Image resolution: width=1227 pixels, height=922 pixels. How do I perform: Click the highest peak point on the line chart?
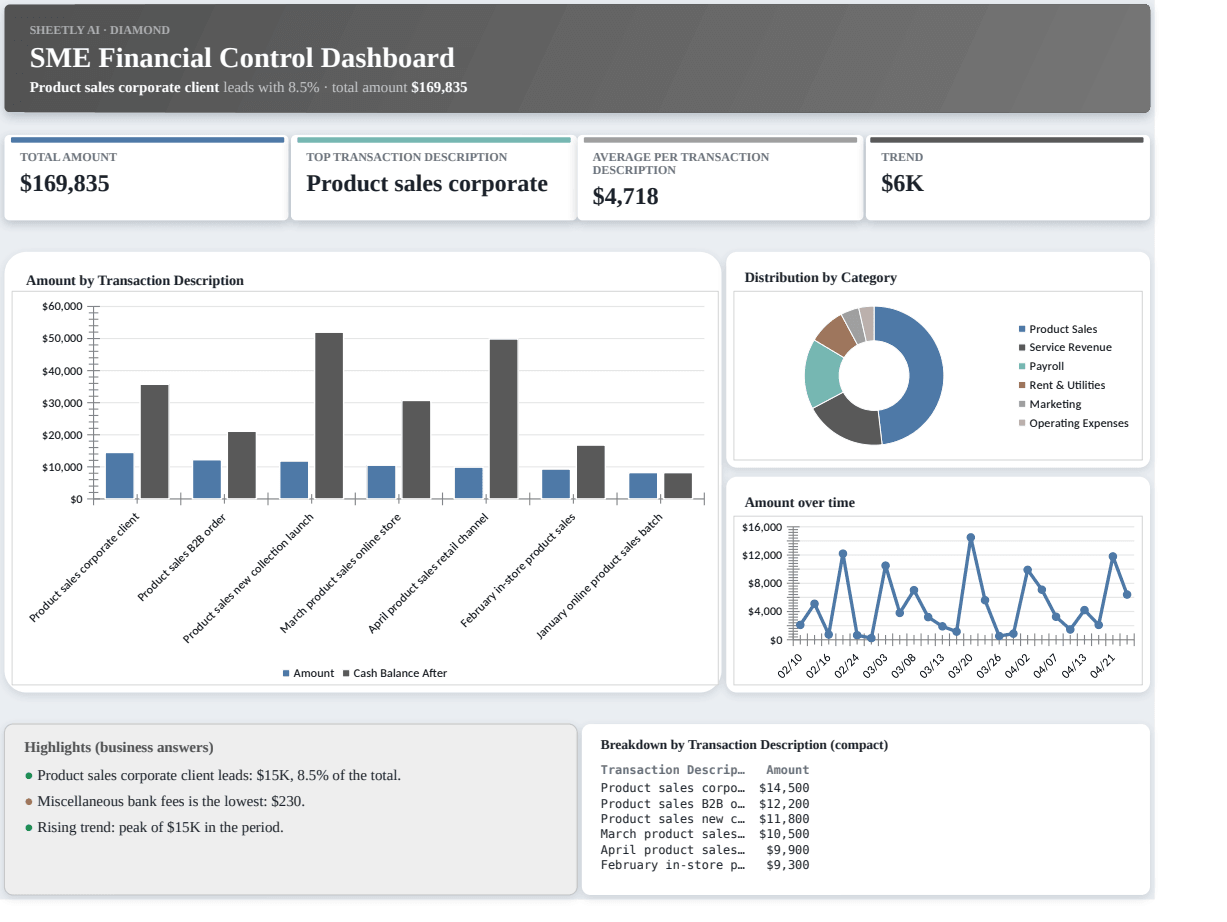[971, 537]
